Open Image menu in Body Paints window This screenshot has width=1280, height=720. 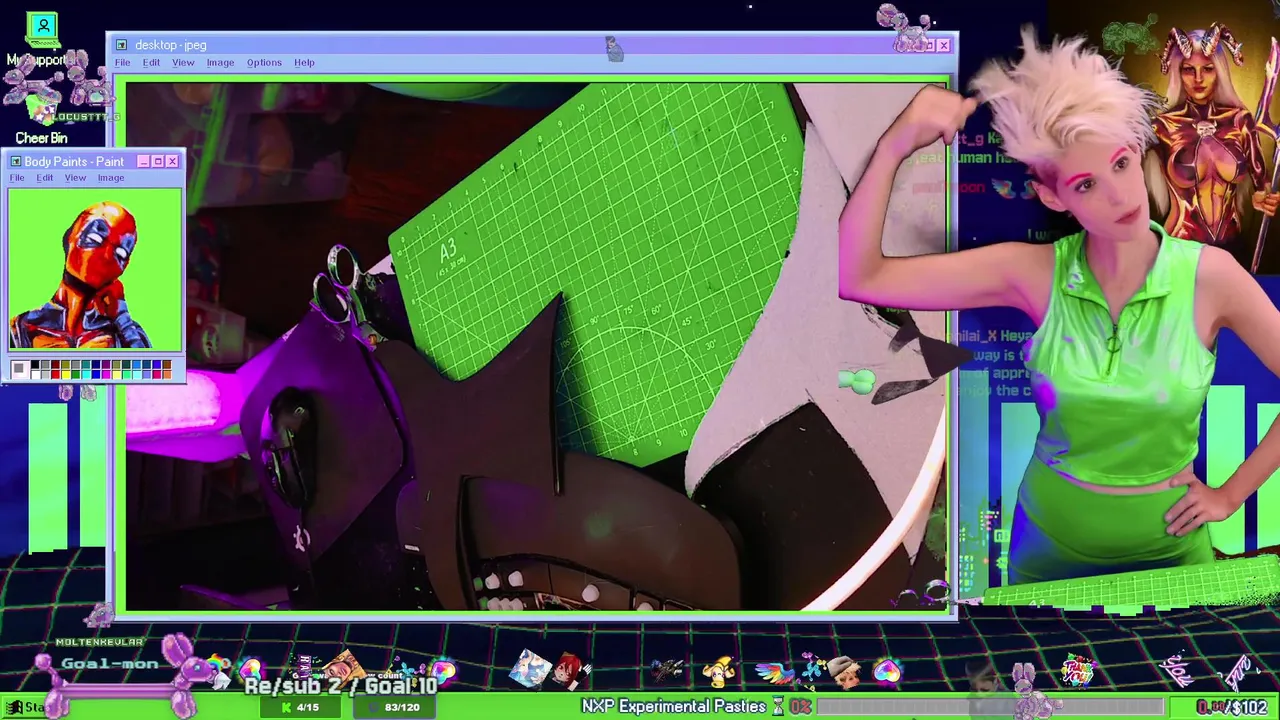click(x=111, y=178)
